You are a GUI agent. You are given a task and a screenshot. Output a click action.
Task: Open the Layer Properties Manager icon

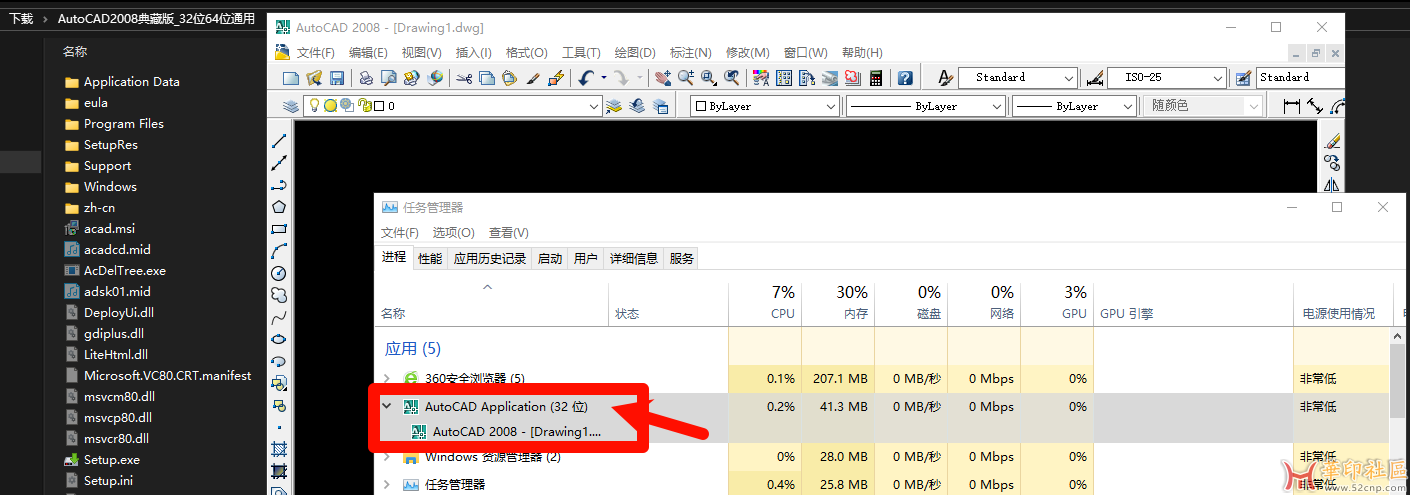(x=291, y=105)
